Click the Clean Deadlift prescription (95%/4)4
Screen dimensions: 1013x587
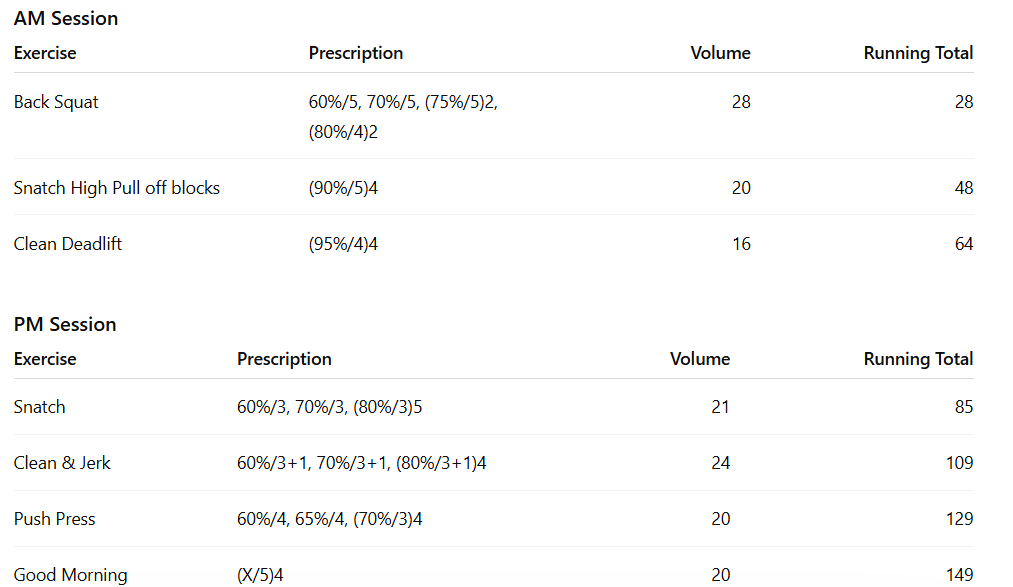(343, 244)
